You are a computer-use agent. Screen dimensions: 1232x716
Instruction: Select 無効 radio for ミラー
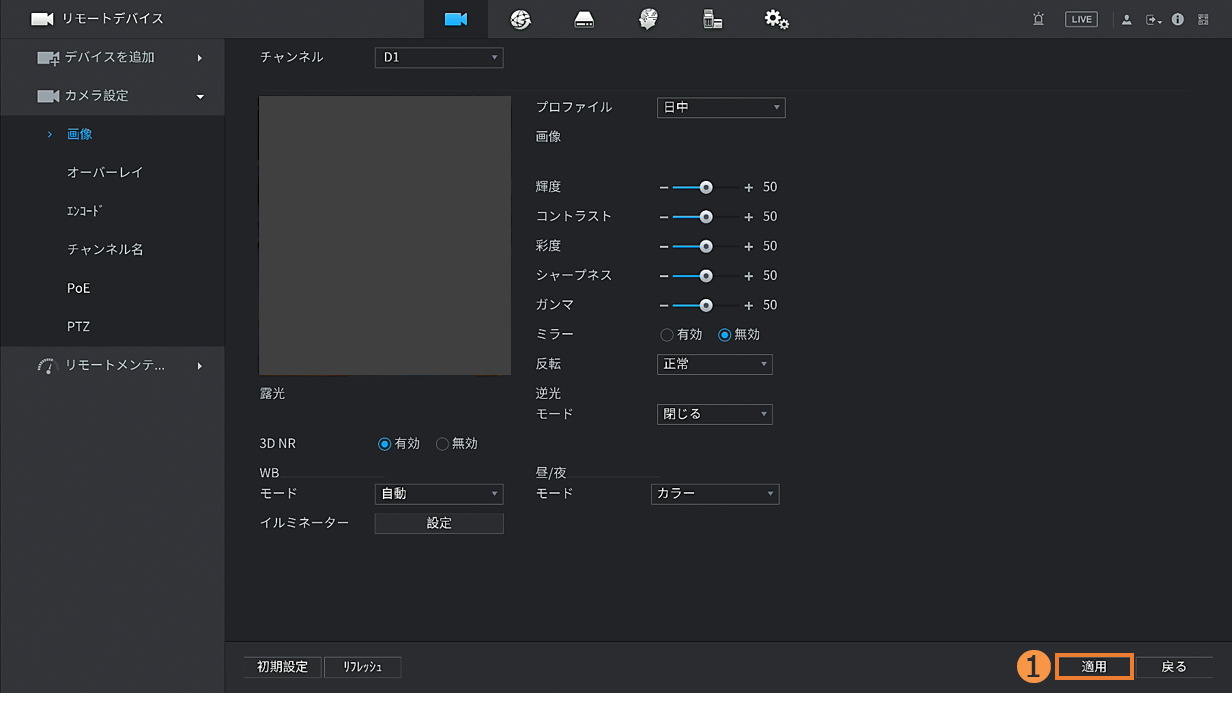pyautogui.click(x=725, y=335)
